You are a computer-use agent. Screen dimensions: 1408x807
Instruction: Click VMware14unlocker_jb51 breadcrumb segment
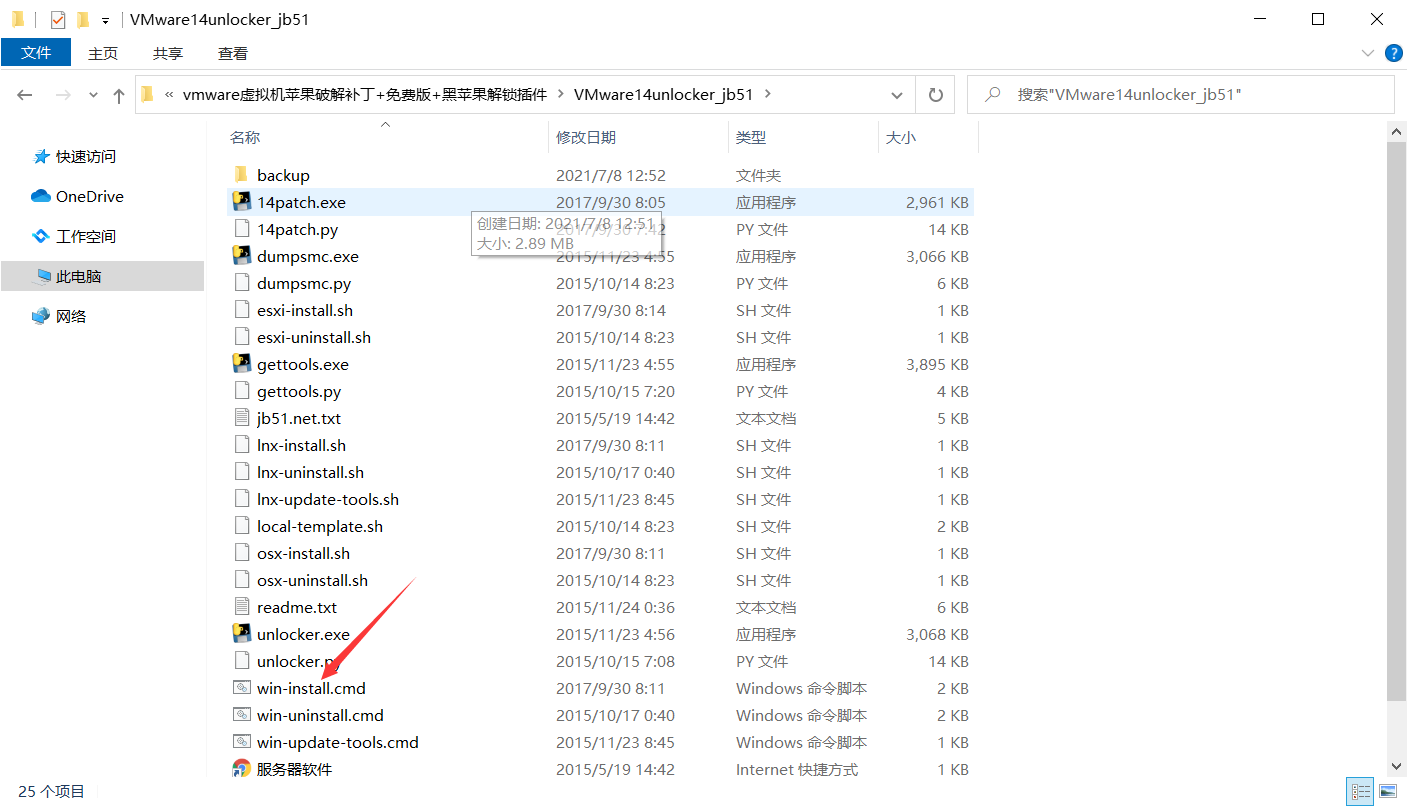663,95
